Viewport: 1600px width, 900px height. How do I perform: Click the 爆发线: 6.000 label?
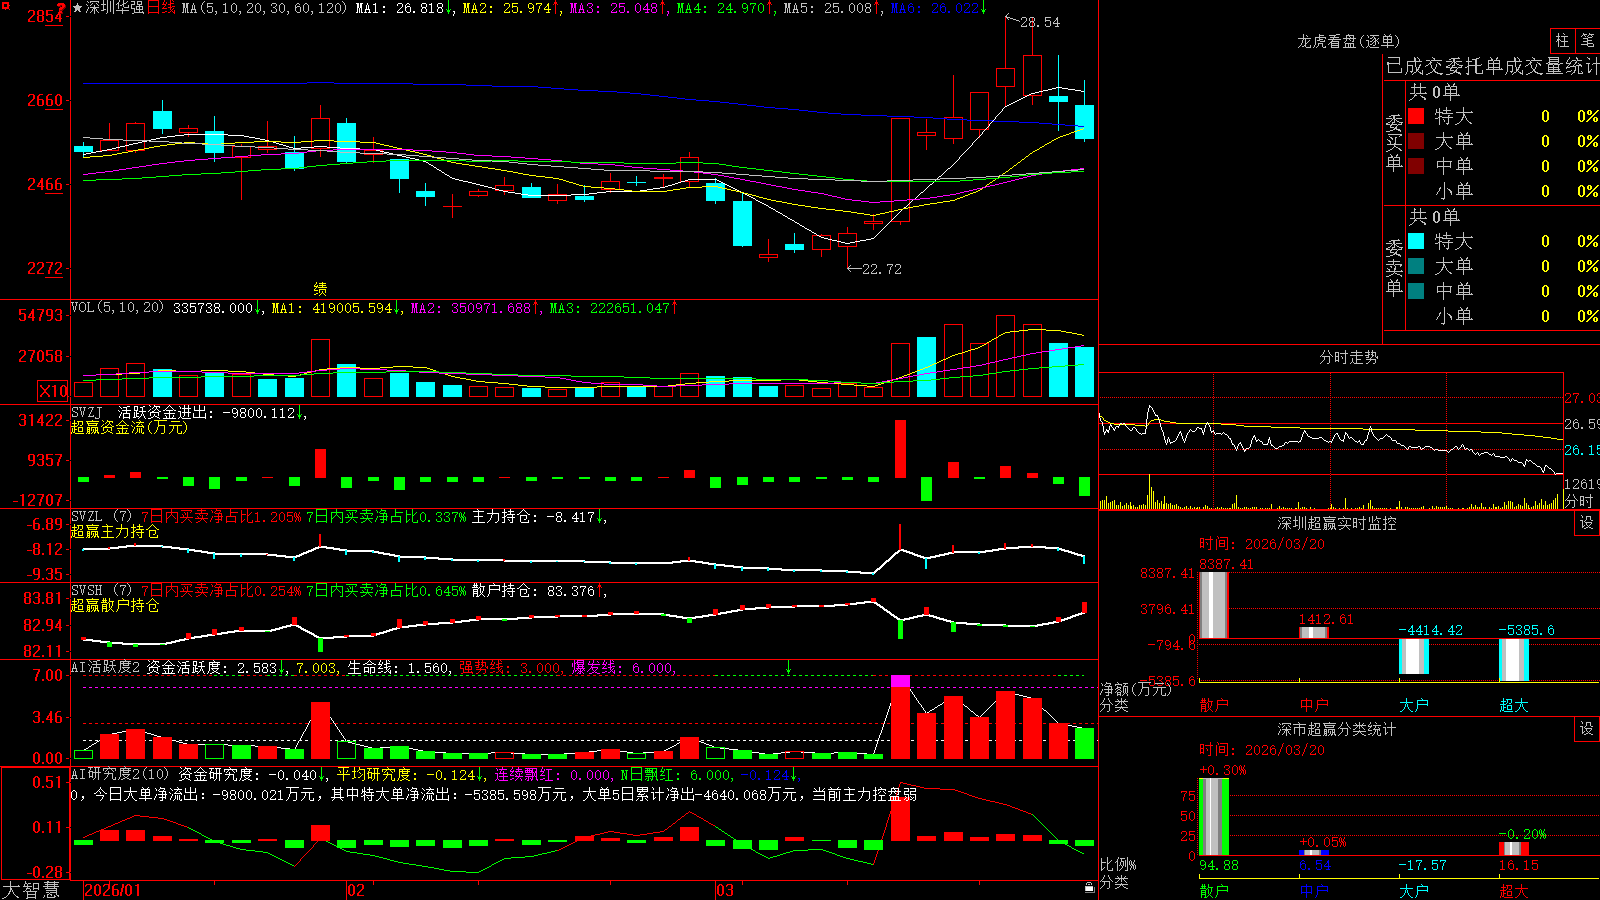click(x=622, y=667)
